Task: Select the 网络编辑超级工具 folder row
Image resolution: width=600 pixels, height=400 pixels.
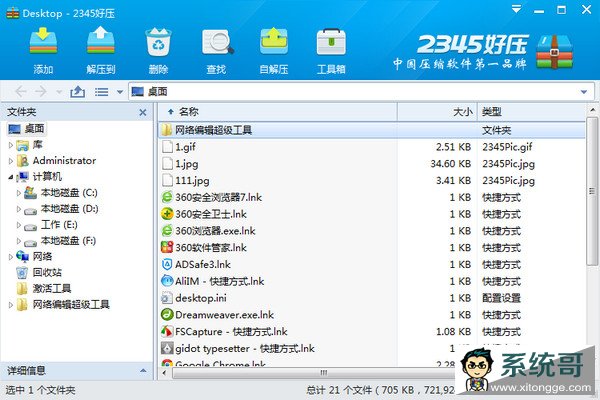Action: coord(371,130)
